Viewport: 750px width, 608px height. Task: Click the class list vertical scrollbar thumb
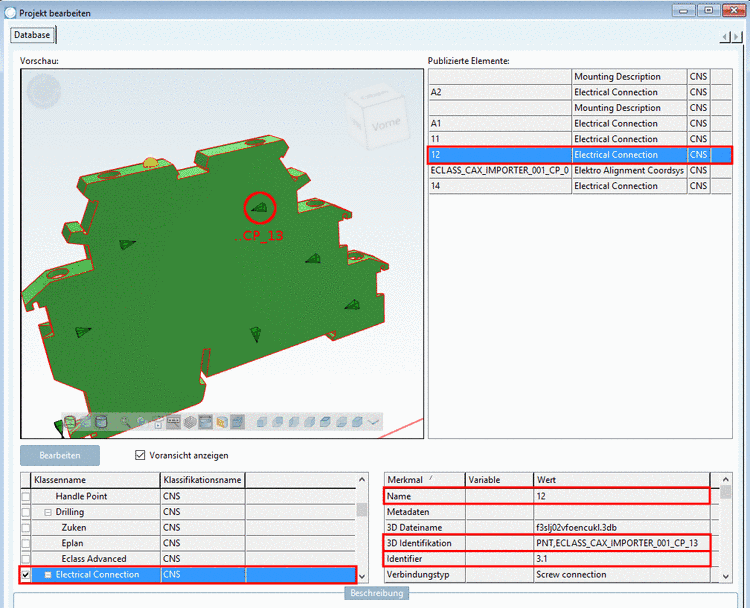point(362,509)
